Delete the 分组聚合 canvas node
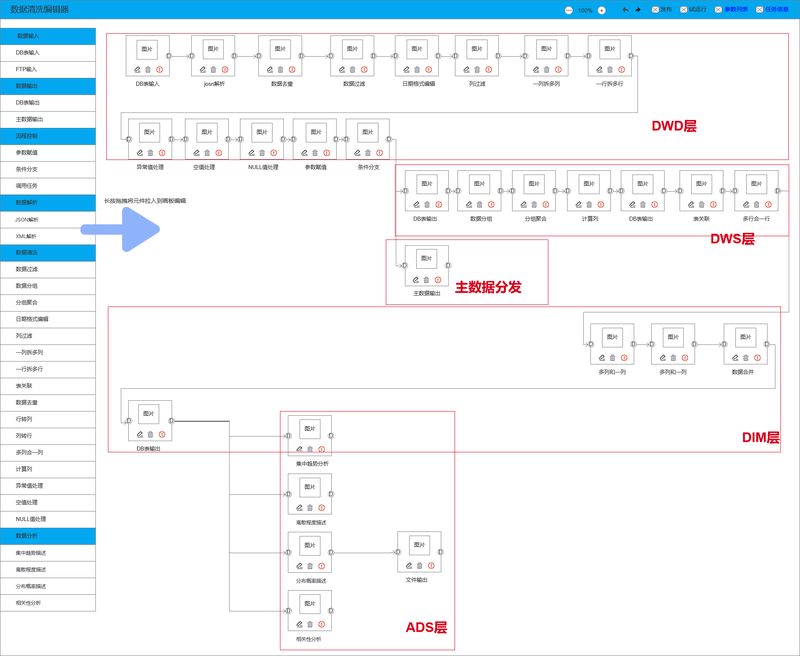This screenshot has height=656, width=800. (534, 205)
